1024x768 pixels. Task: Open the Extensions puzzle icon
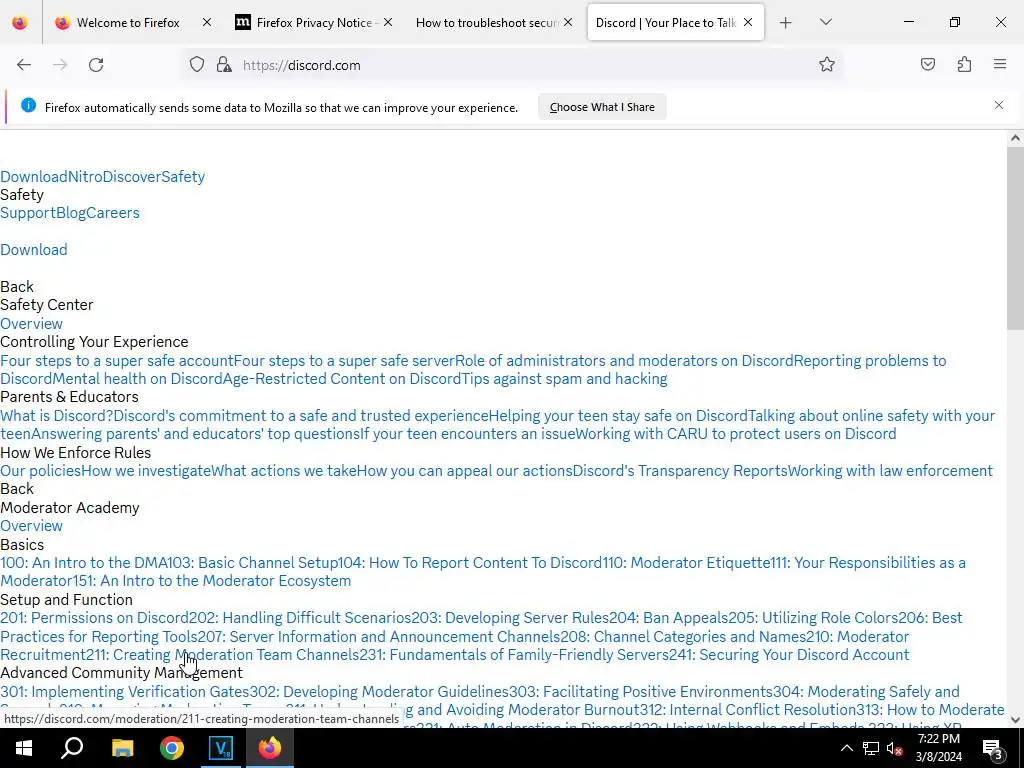pos(964,65)
